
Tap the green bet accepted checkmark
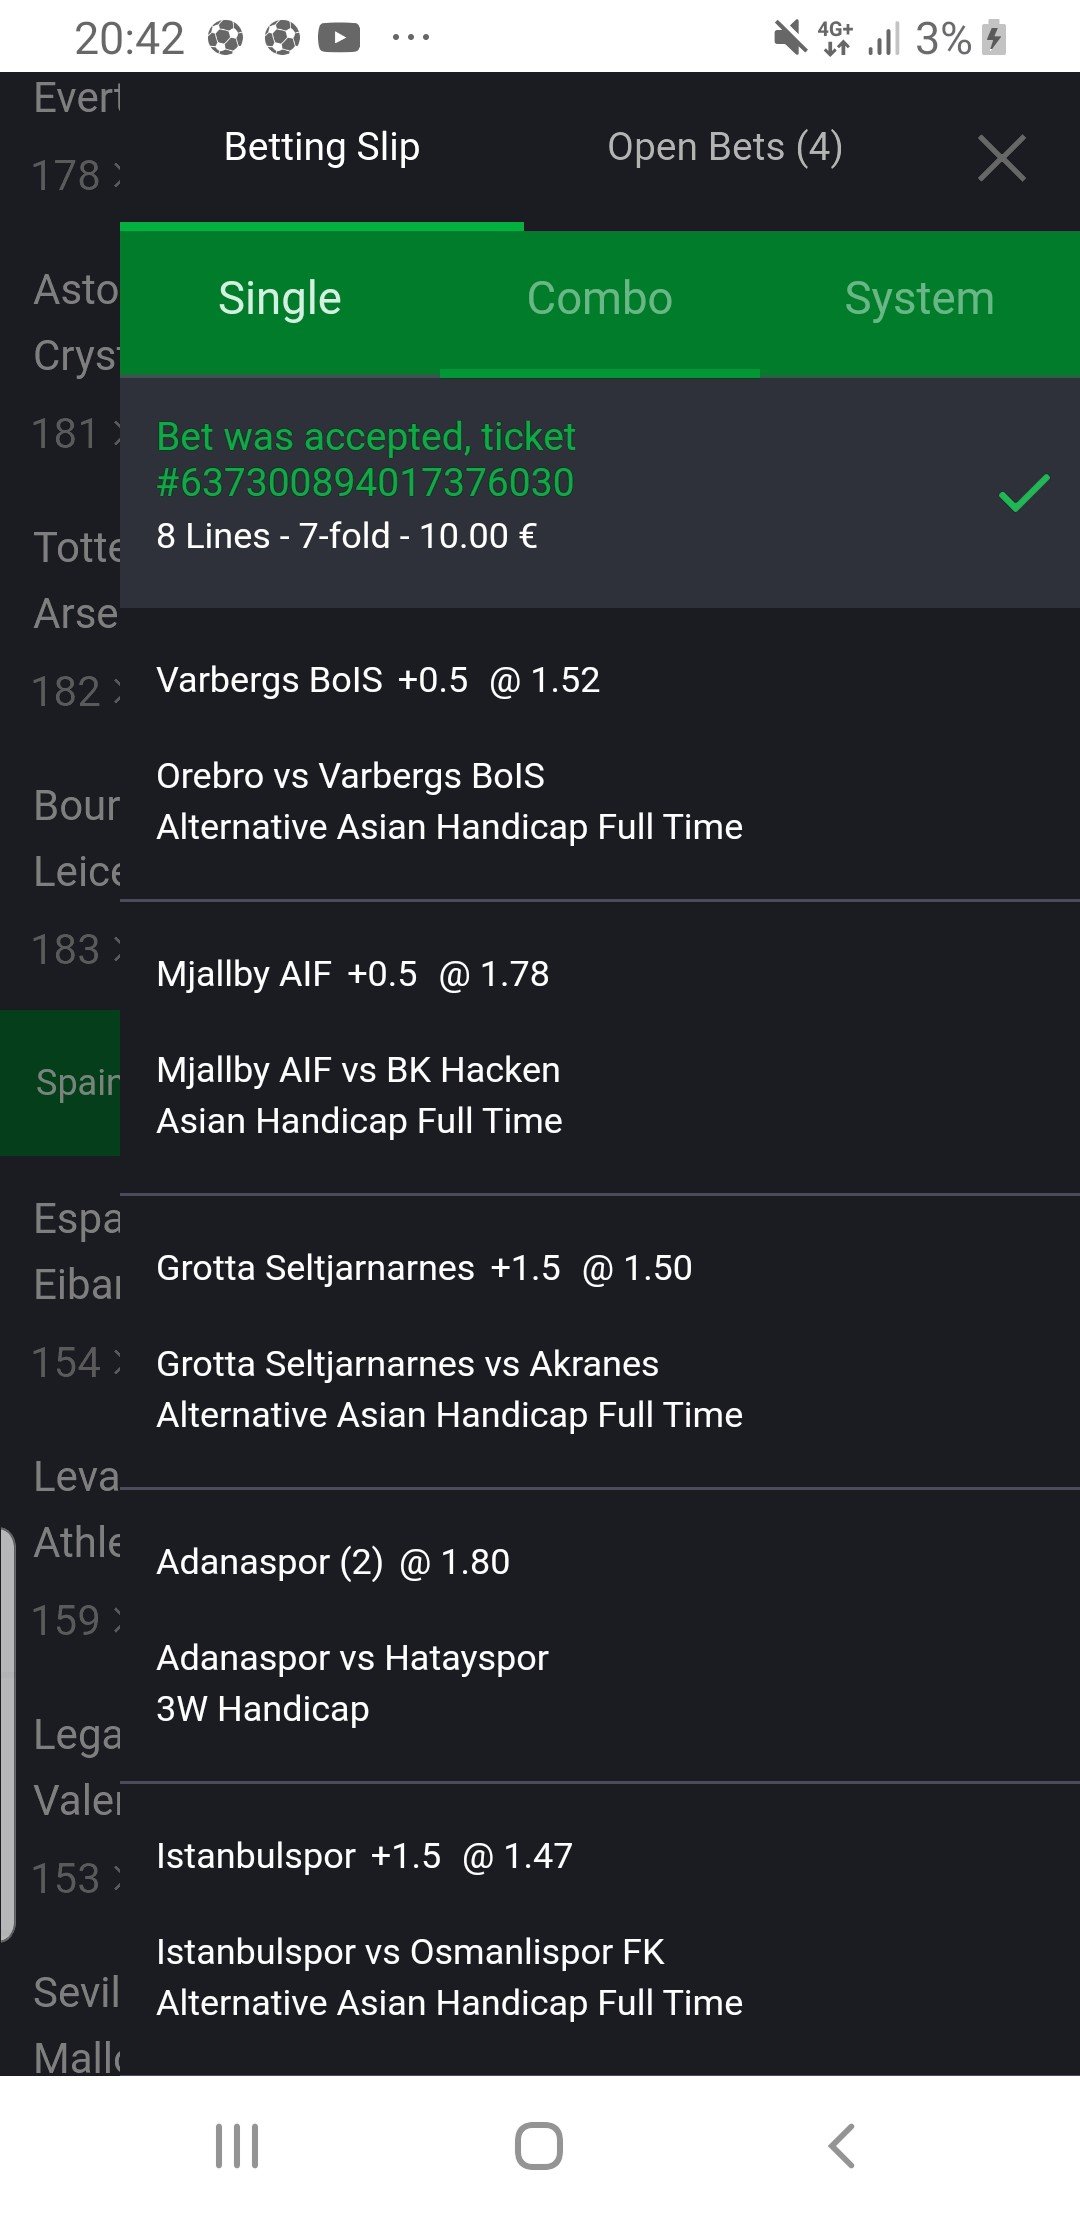1023,493
